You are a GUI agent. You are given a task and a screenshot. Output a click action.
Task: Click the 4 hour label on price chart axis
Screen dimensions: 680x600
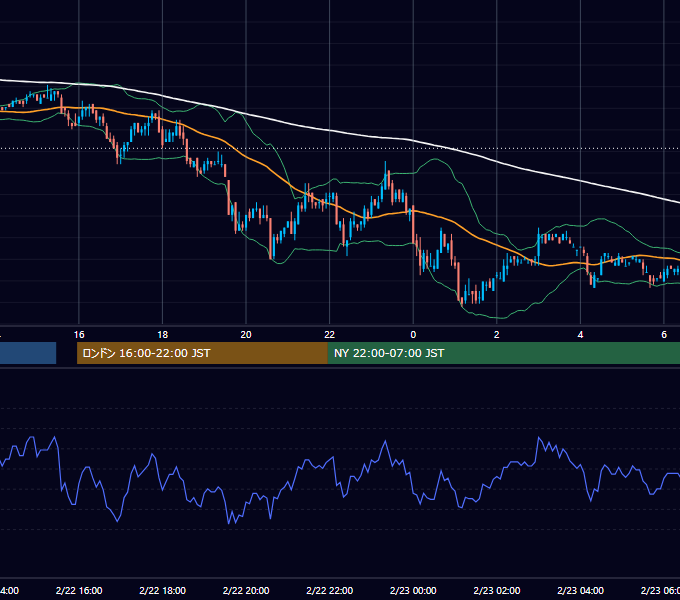coord(580,335)
